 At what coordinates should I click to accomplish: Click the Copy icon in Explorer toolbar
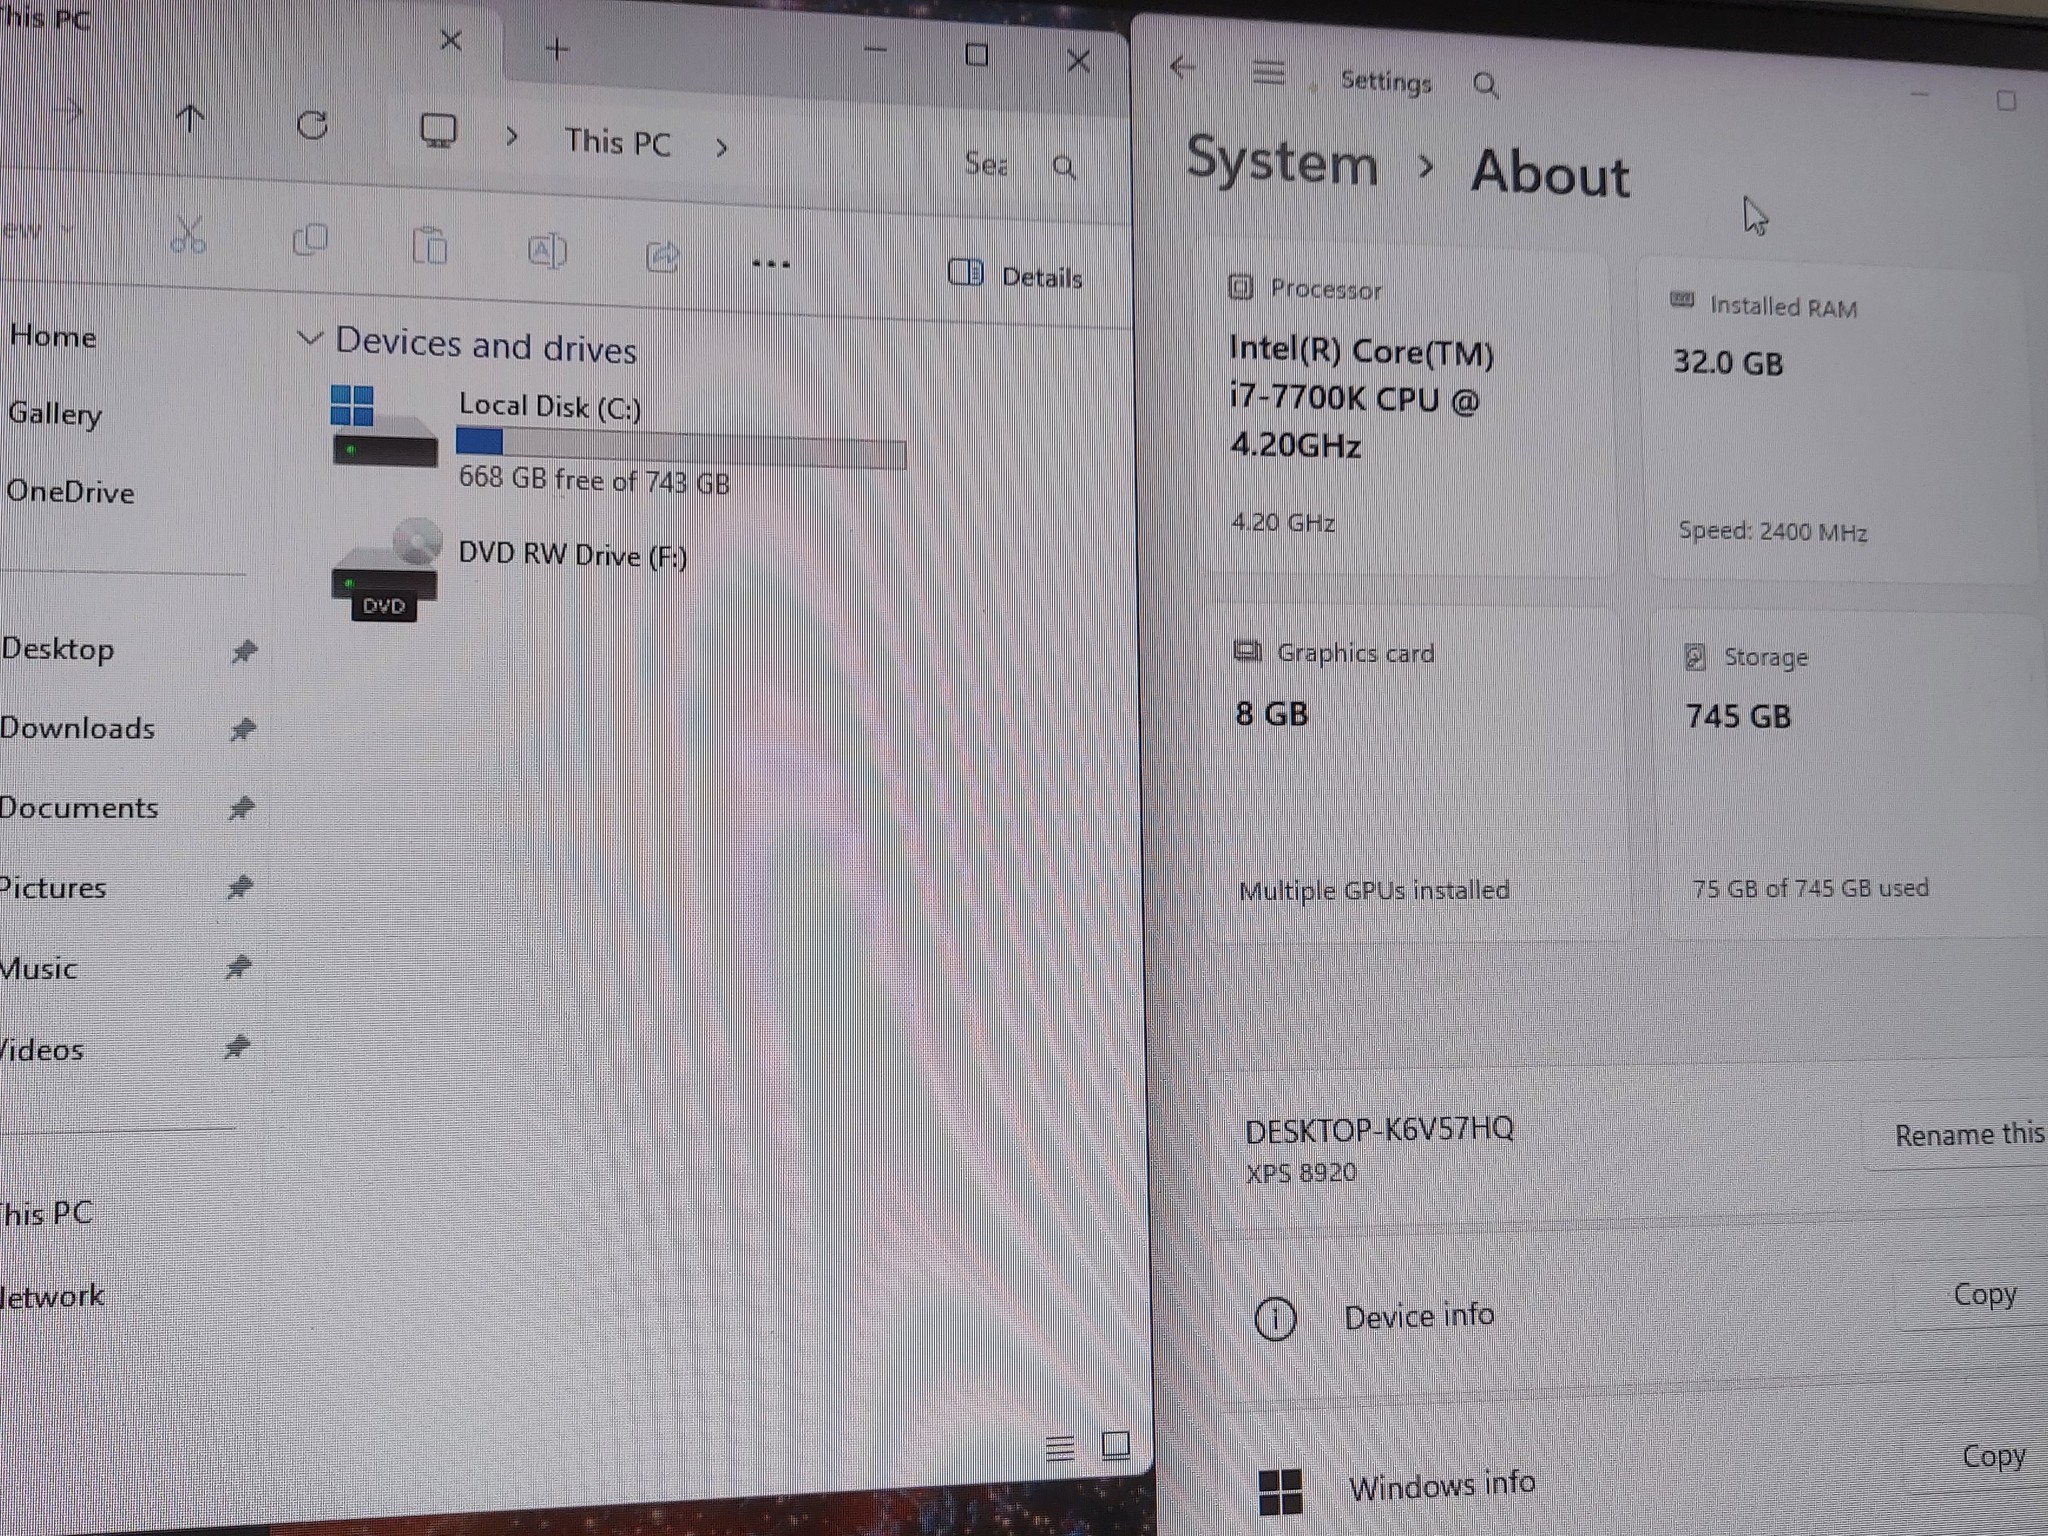[x=310, y=240]
